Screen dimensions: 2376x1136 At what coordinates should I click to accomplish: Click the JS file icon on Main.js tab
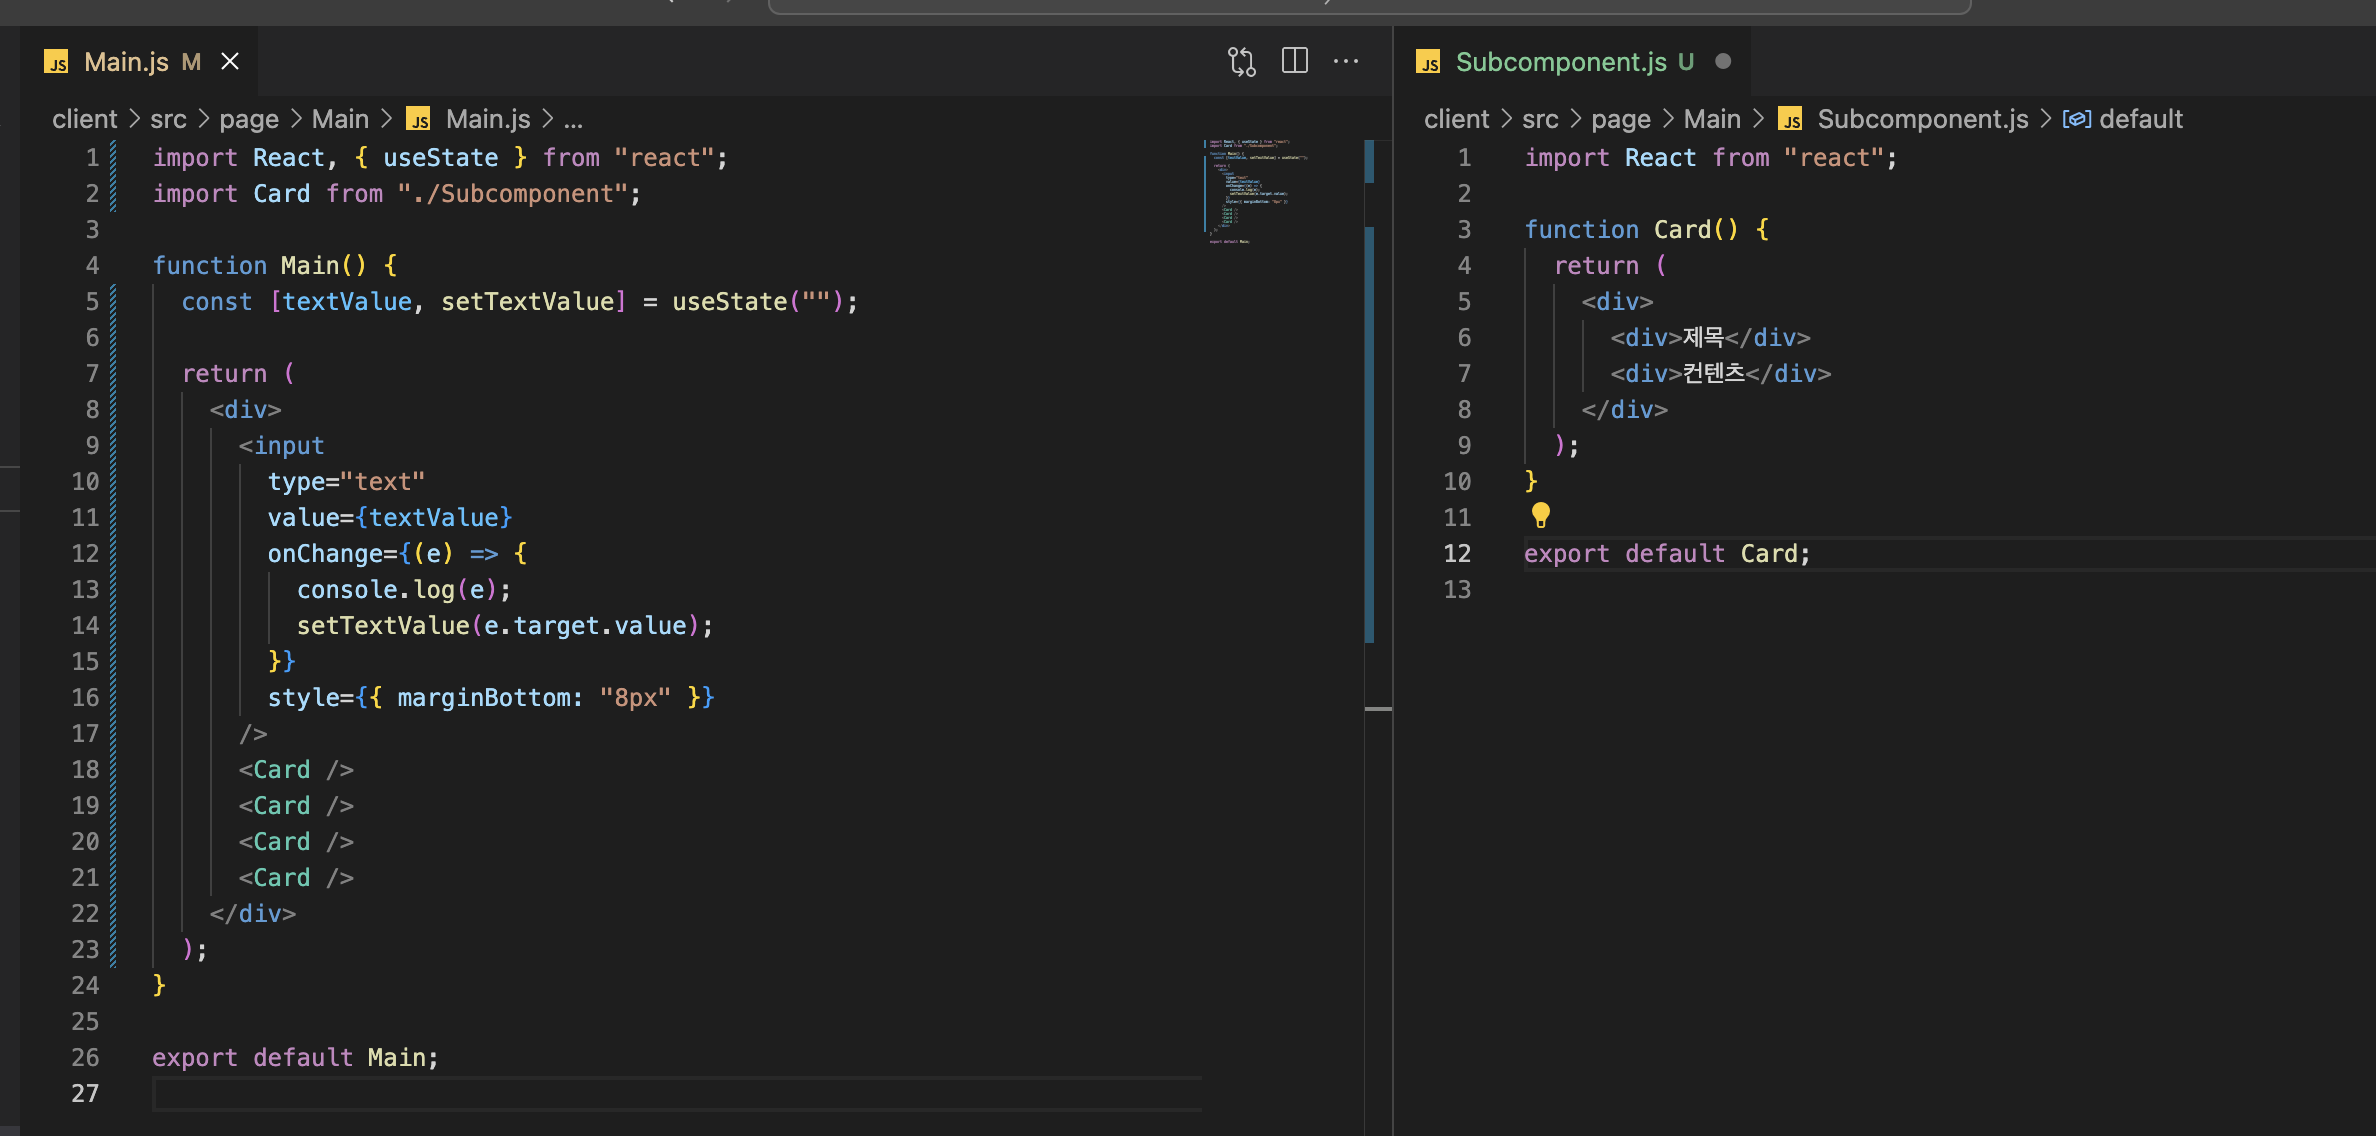point(56,63)
